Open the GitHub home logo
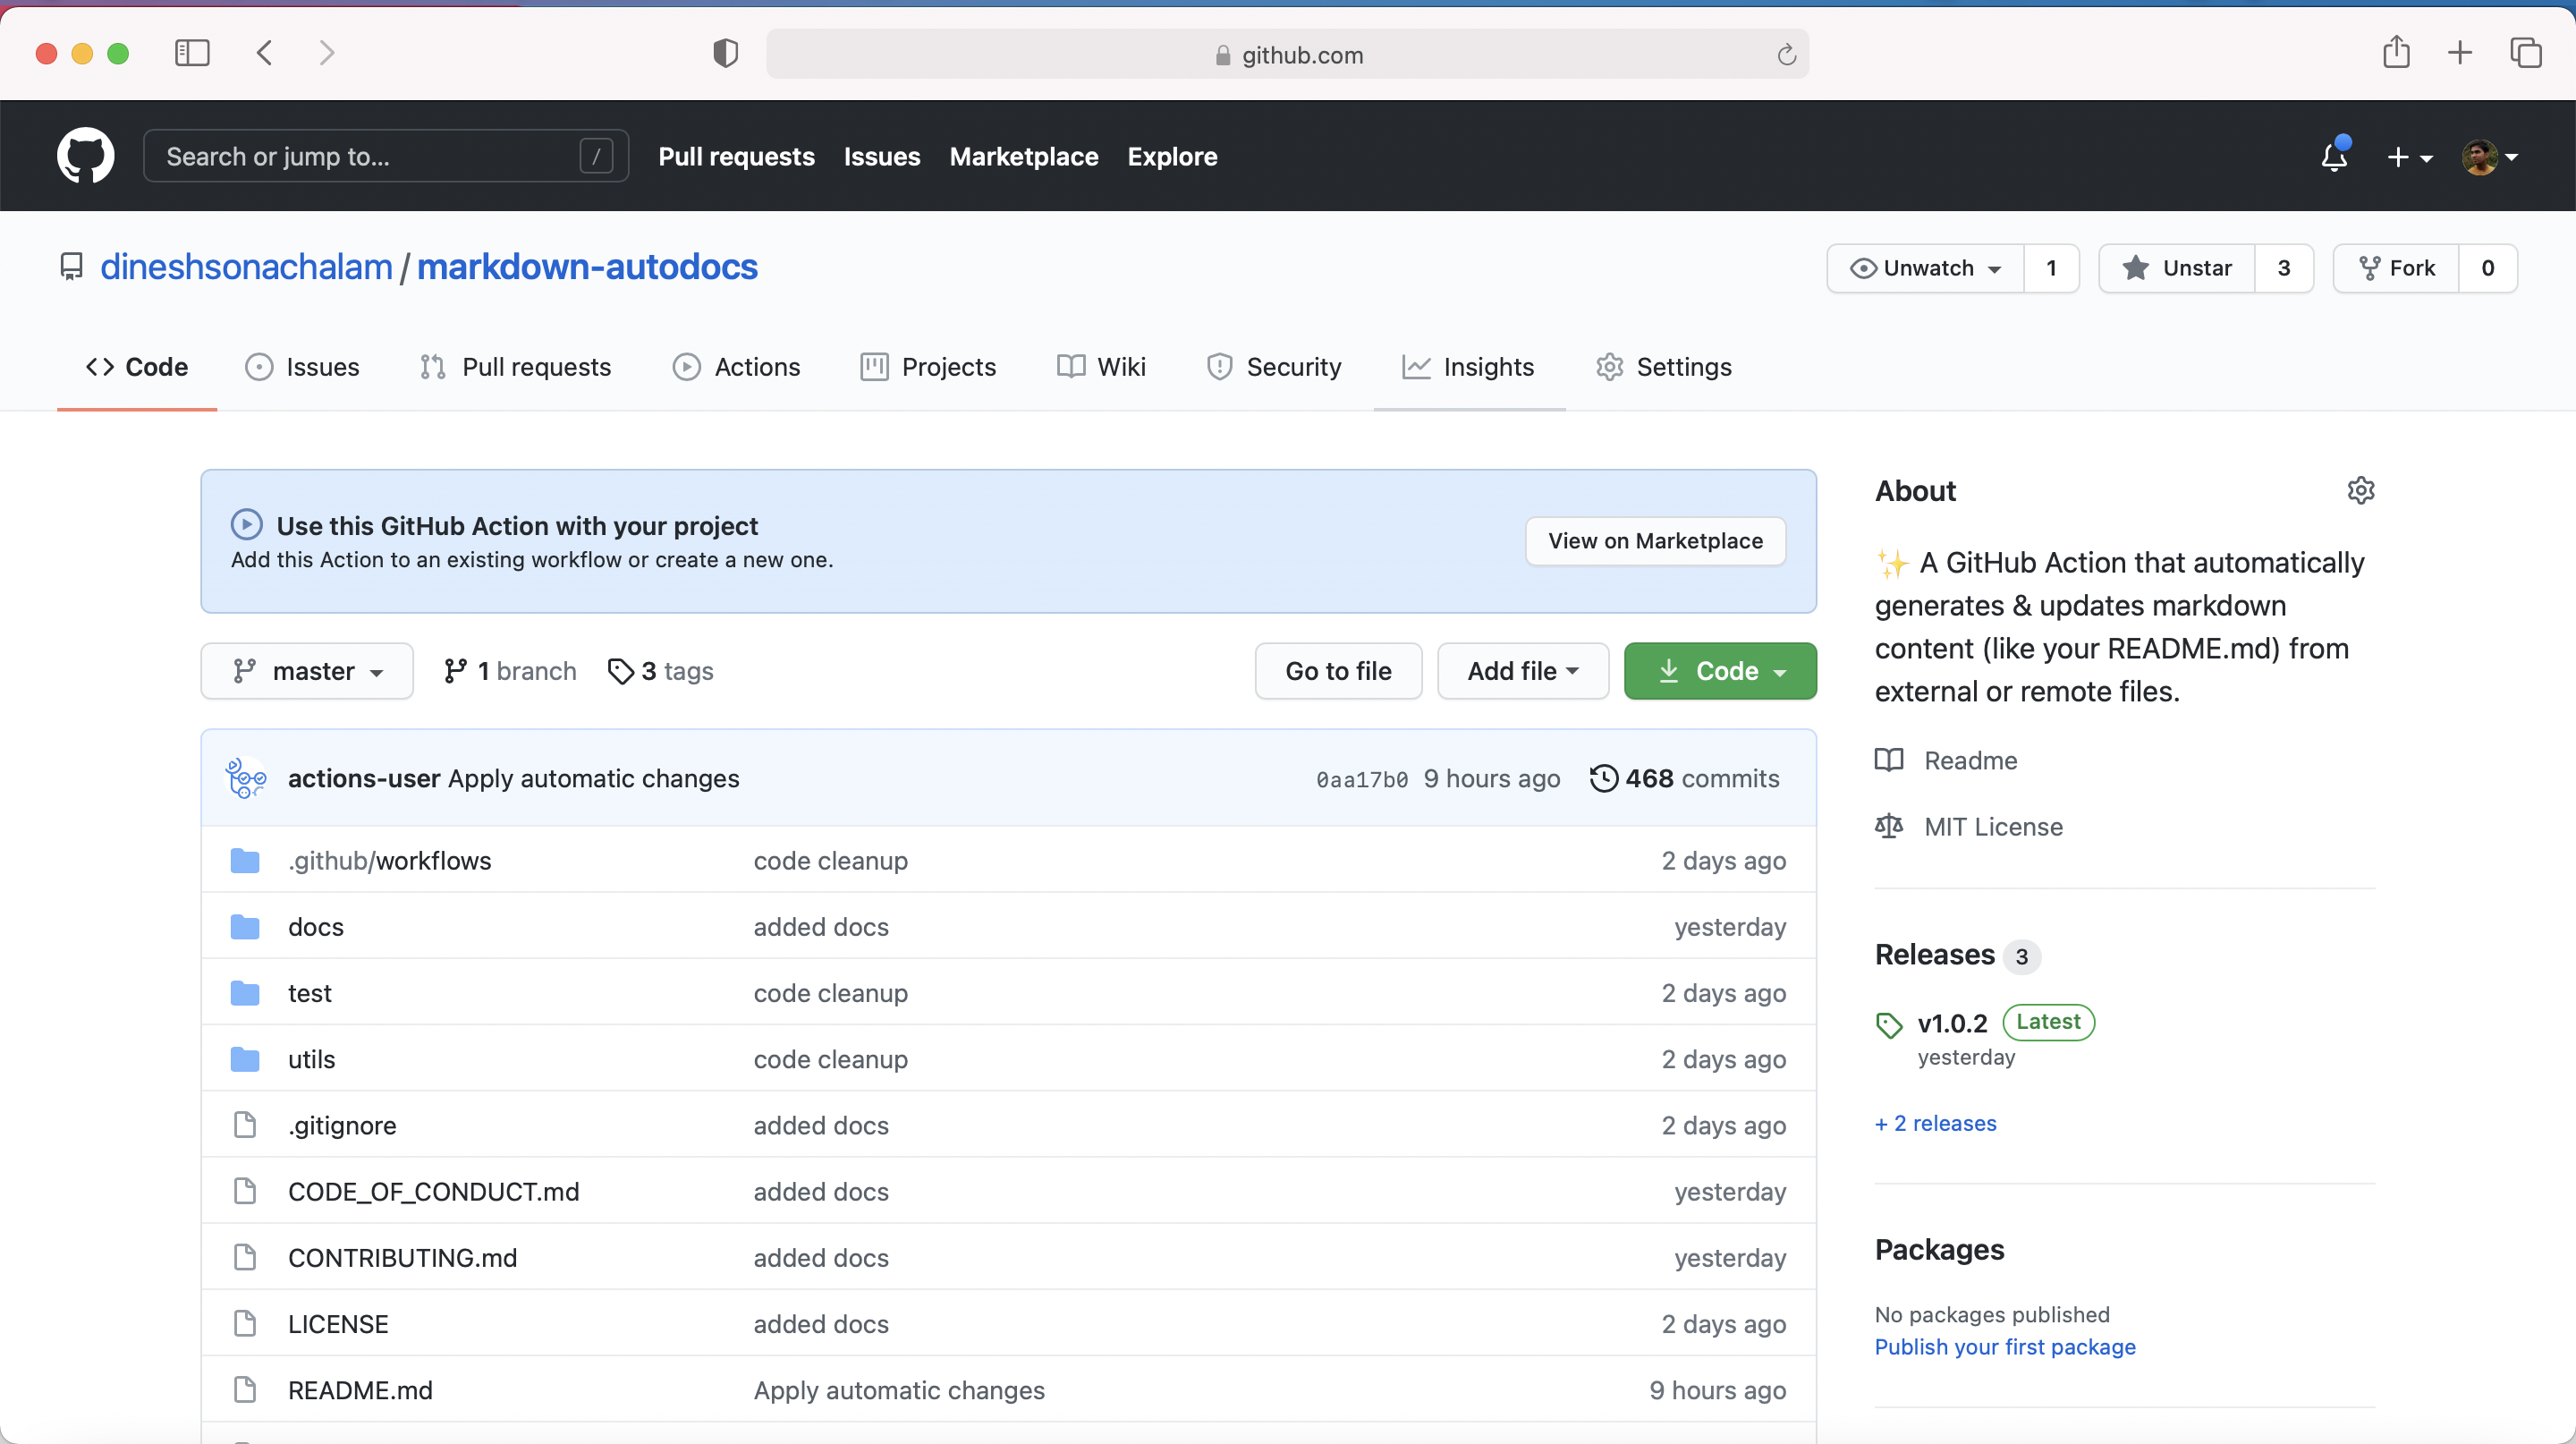Screen dimensions: 2576x1444 click(x=85, y=156)
